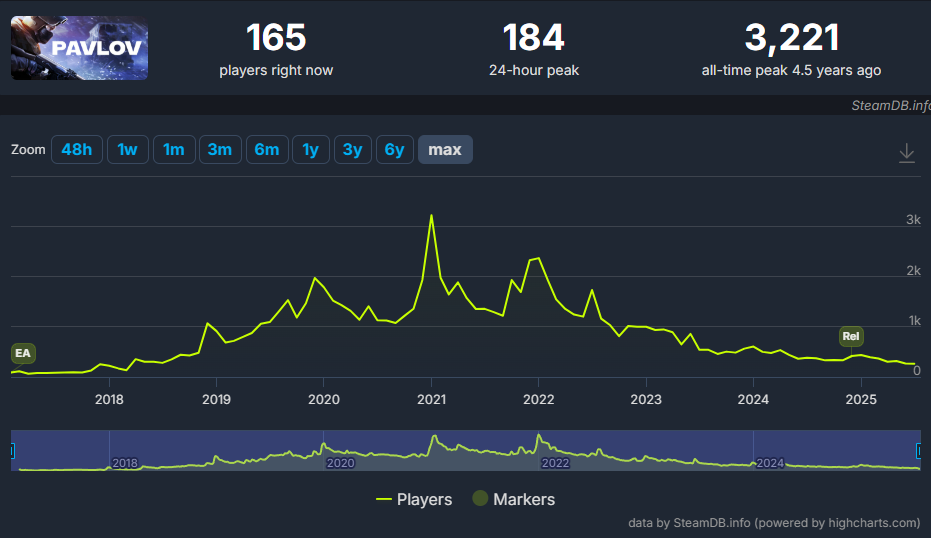Click the 2024 x-axis label
The image size is (931, 538).
(753, 399)
